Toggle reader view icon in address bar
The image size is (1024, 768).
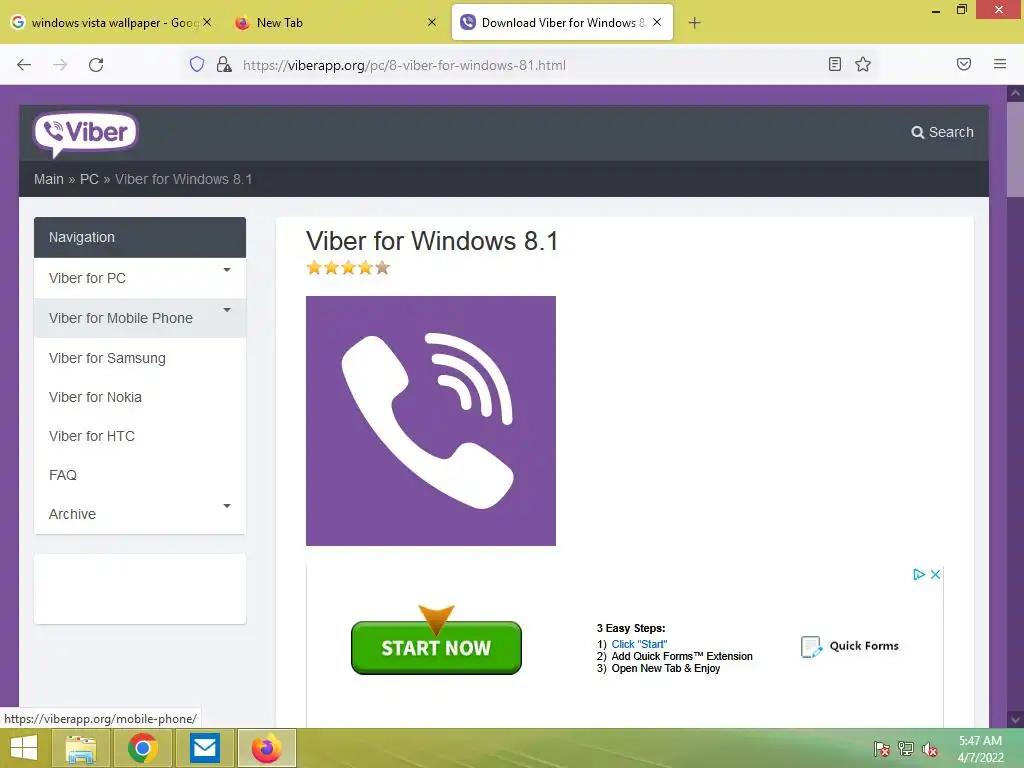(835, 64)
